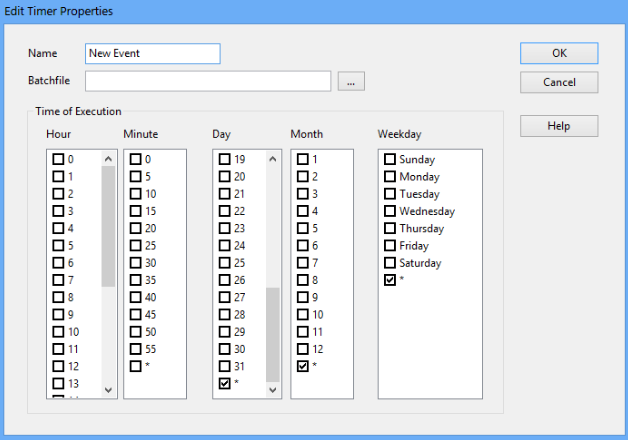628x440 pixels.
Task: Click the Day list scroll up arrow
Action: click(273, 159)
